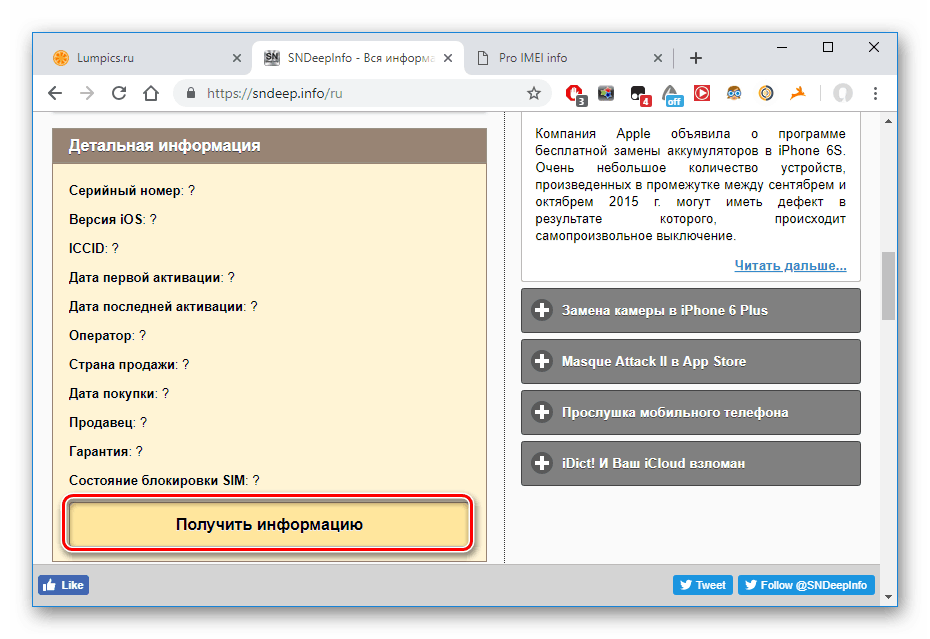The height and width of the screenshot is (639, 930).
Task: Open the browser home page icon
Action: (x=151, y=93)
